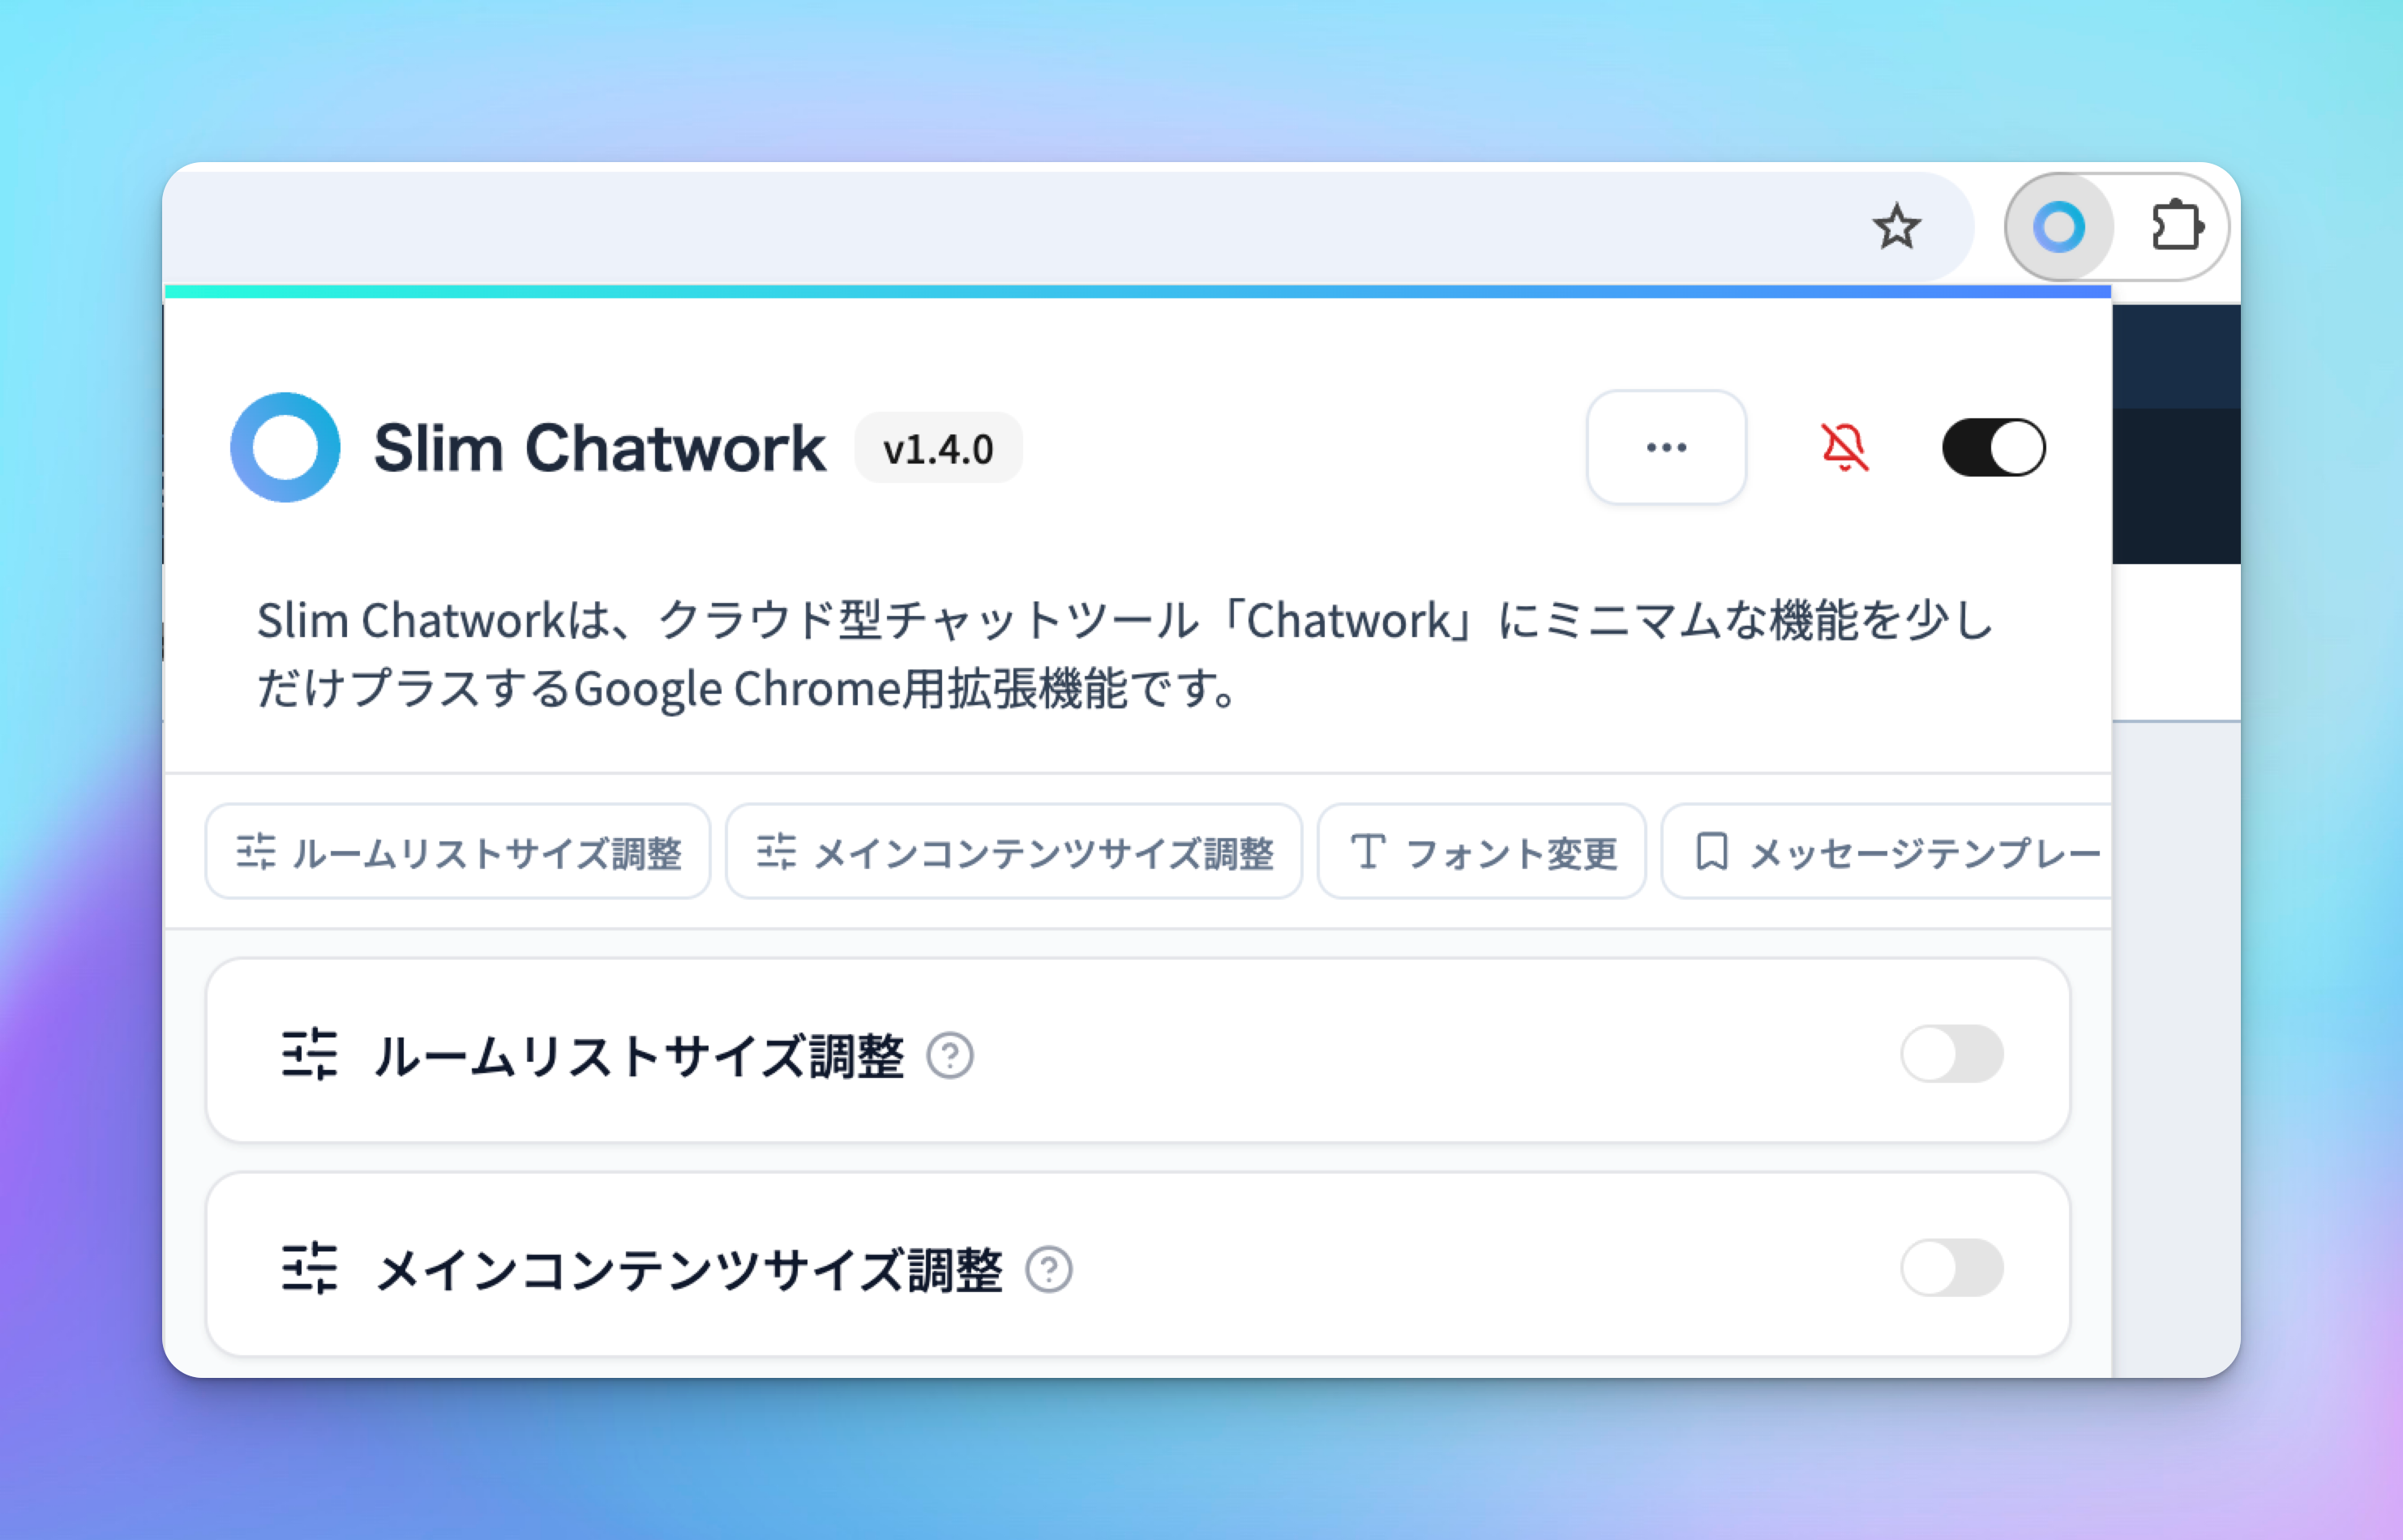The image size is (2403, 1540).
Task: Select the メッセージテンプレー chip tab
Action: point(1887,852)
